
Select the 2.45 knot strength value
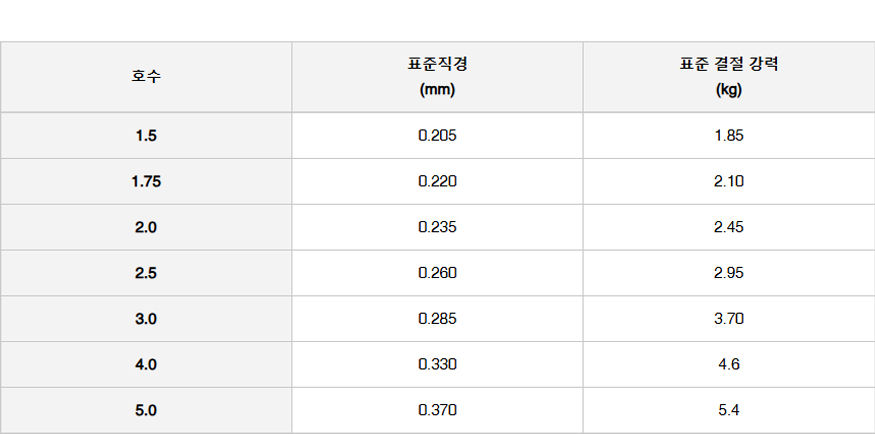pyautogui.click(x=728, y=227)
